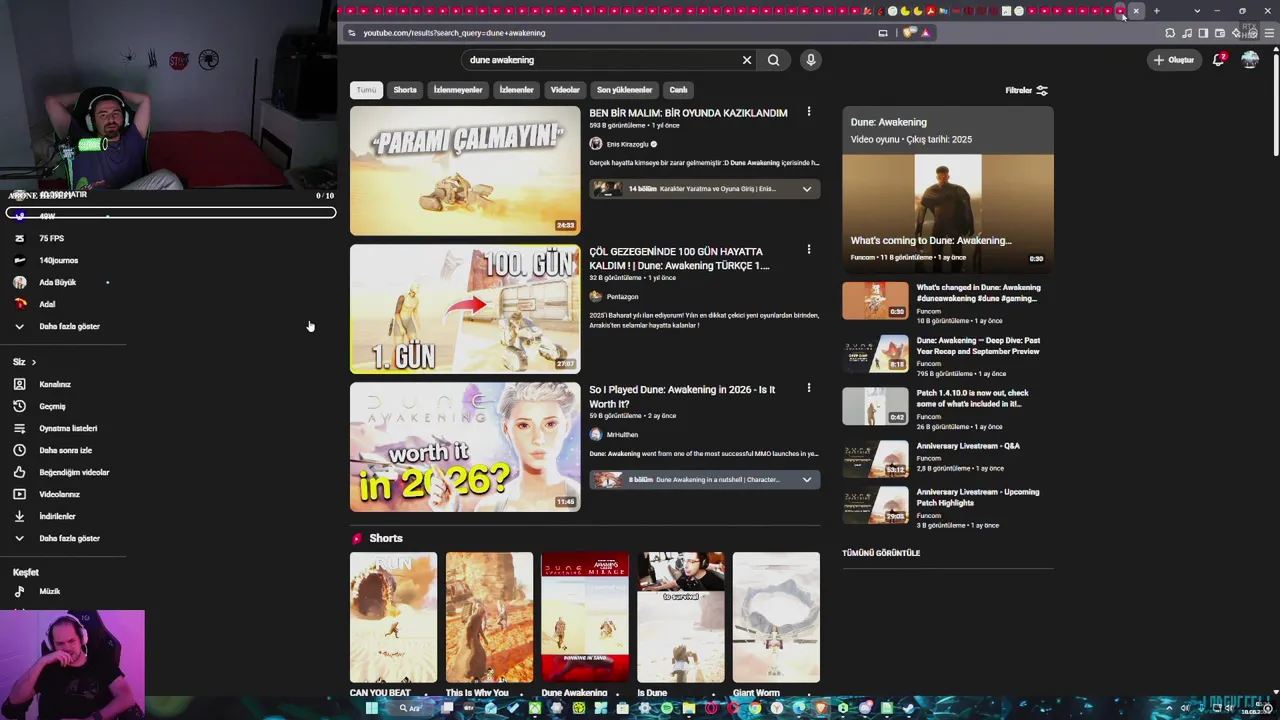The image size is (1280, 720).
Task: Play the 'What's coming to Dune: Awakening' featured video
Action: 948,212
